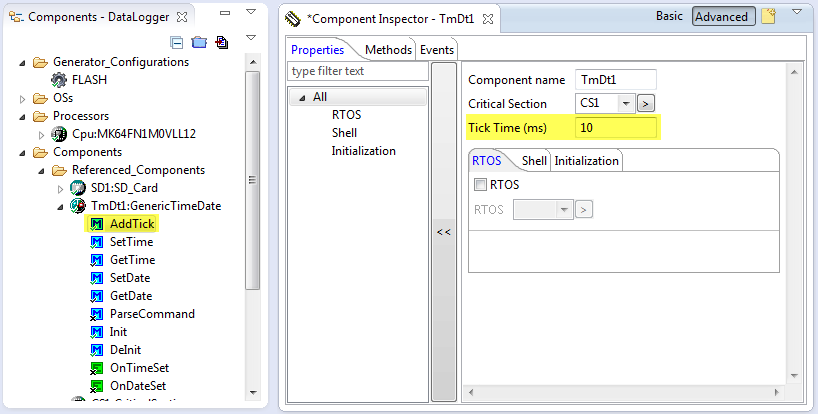Click the import document icon in Components toolbar
The height and width of the screenshot is (414, 818).
221,42
